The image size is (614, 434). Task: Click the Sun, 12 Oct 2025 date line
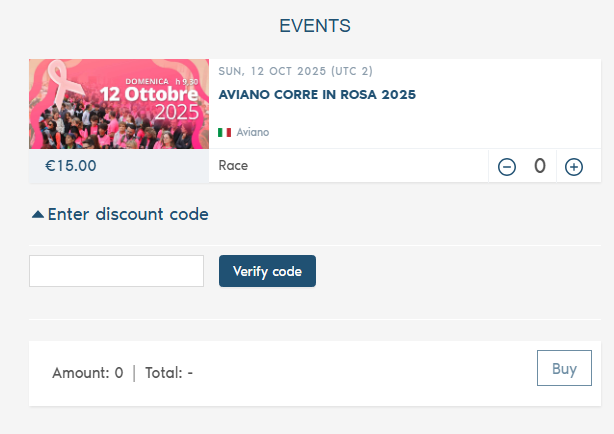295,71
